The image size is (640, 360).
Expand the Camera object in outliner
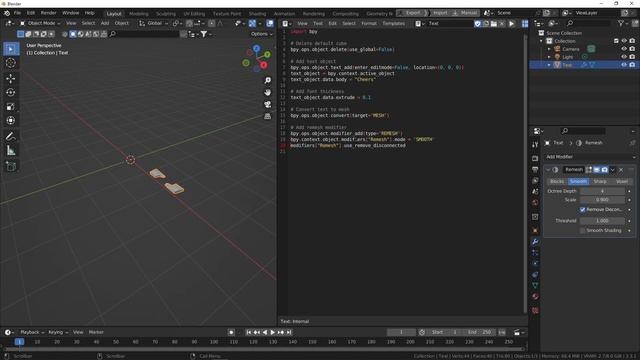point(549,49)
